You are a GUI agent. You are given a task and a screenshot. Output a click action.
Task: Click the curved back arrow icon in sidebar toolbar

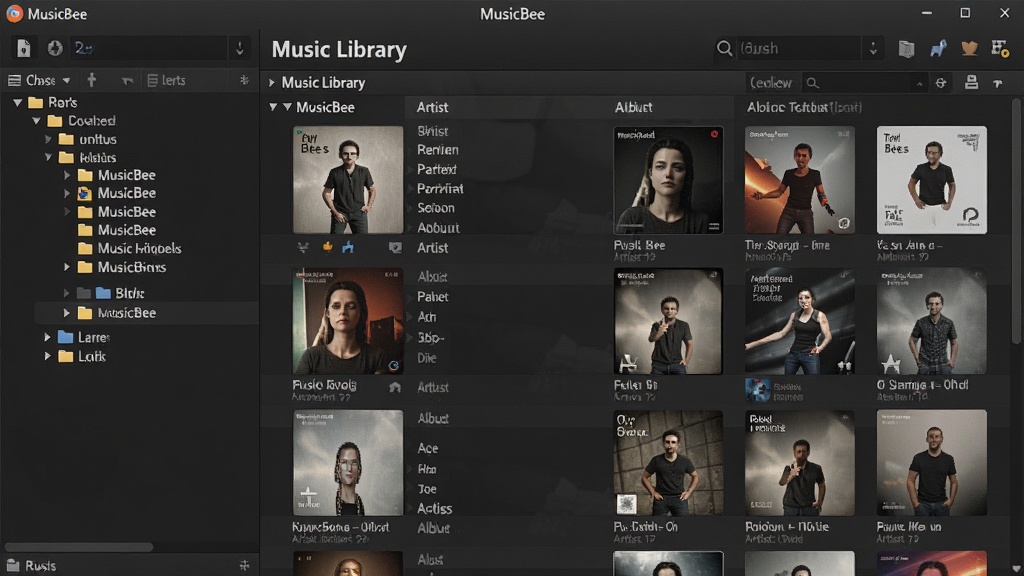[x=127, y=81]
